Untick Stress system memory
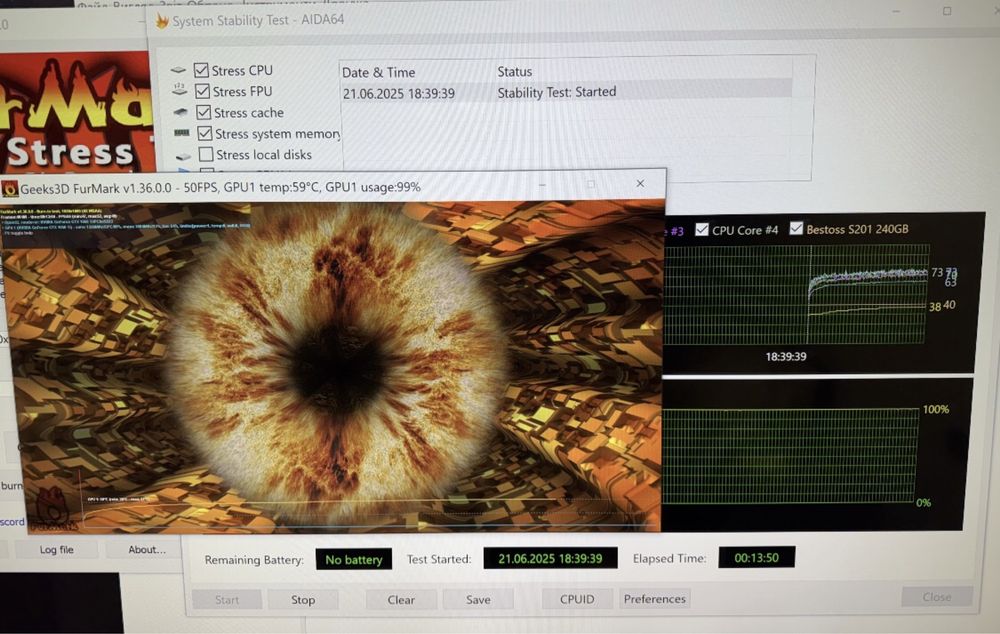Viewport: 1000px width, 634px height. pyautogui.click(x=205, y=133)
